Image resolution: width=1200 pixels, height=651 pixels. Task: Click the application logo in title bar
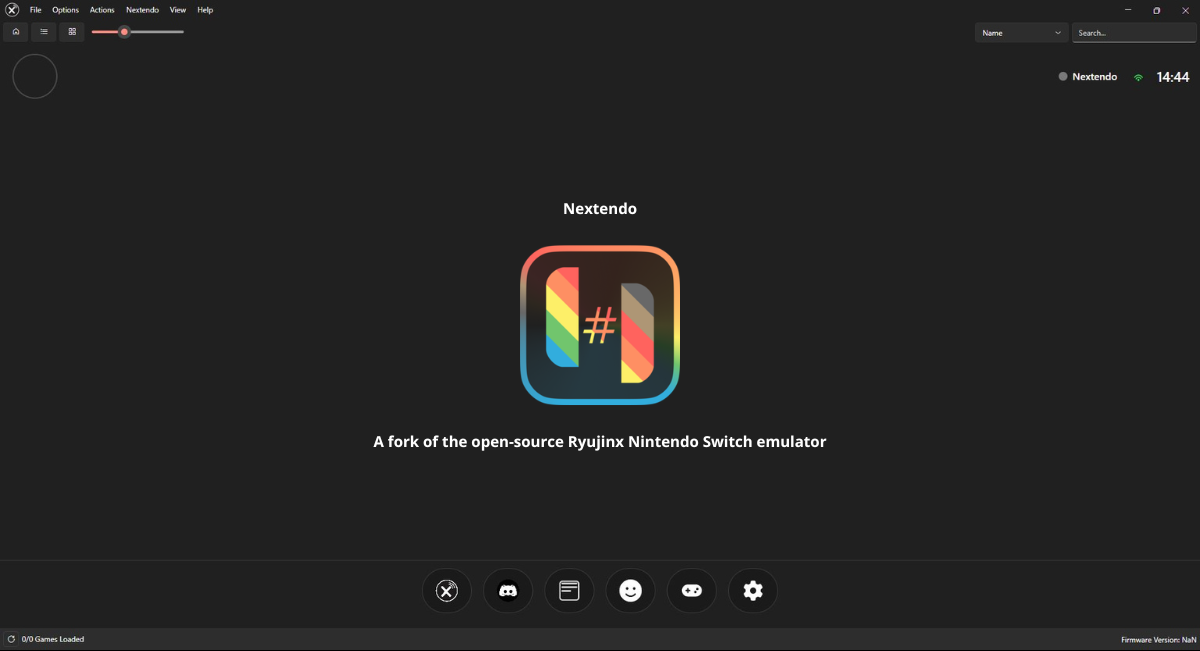pyautogui.click(x=12, y=10)
